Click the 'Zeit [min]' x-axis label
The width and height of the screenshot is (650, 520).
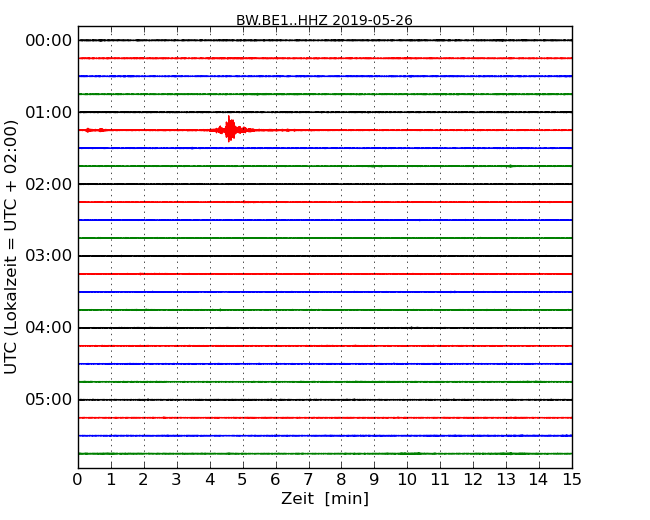(x=325, y=498)
